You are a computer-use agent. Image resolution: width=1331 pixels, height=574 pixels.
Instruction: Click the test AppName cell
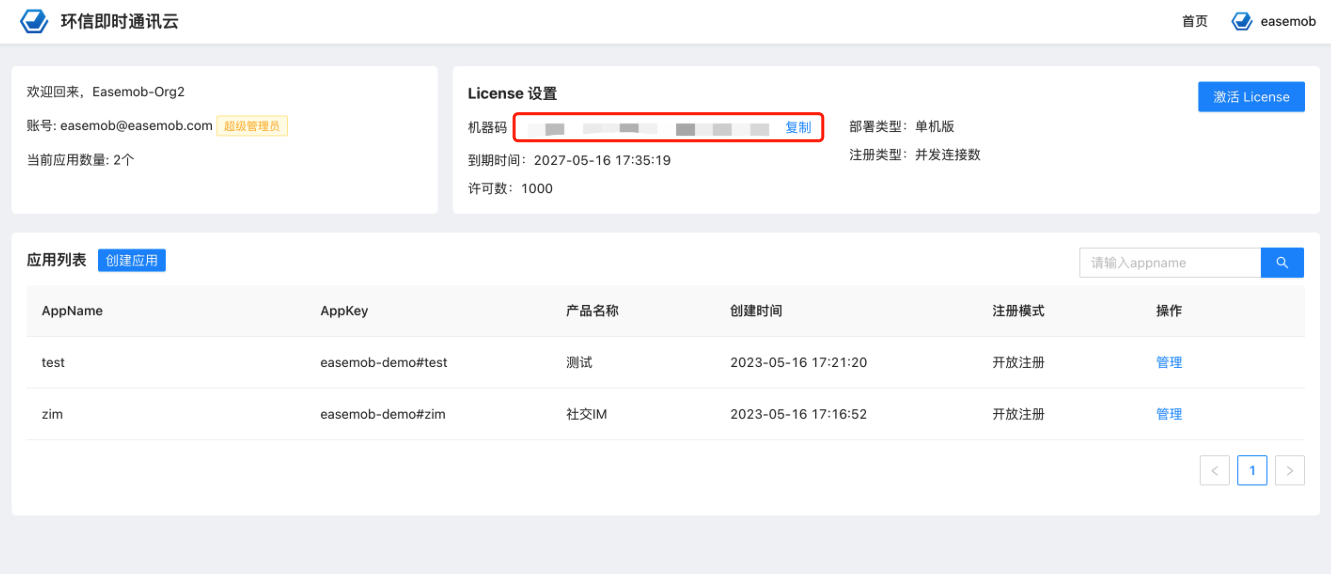point(53,362)
